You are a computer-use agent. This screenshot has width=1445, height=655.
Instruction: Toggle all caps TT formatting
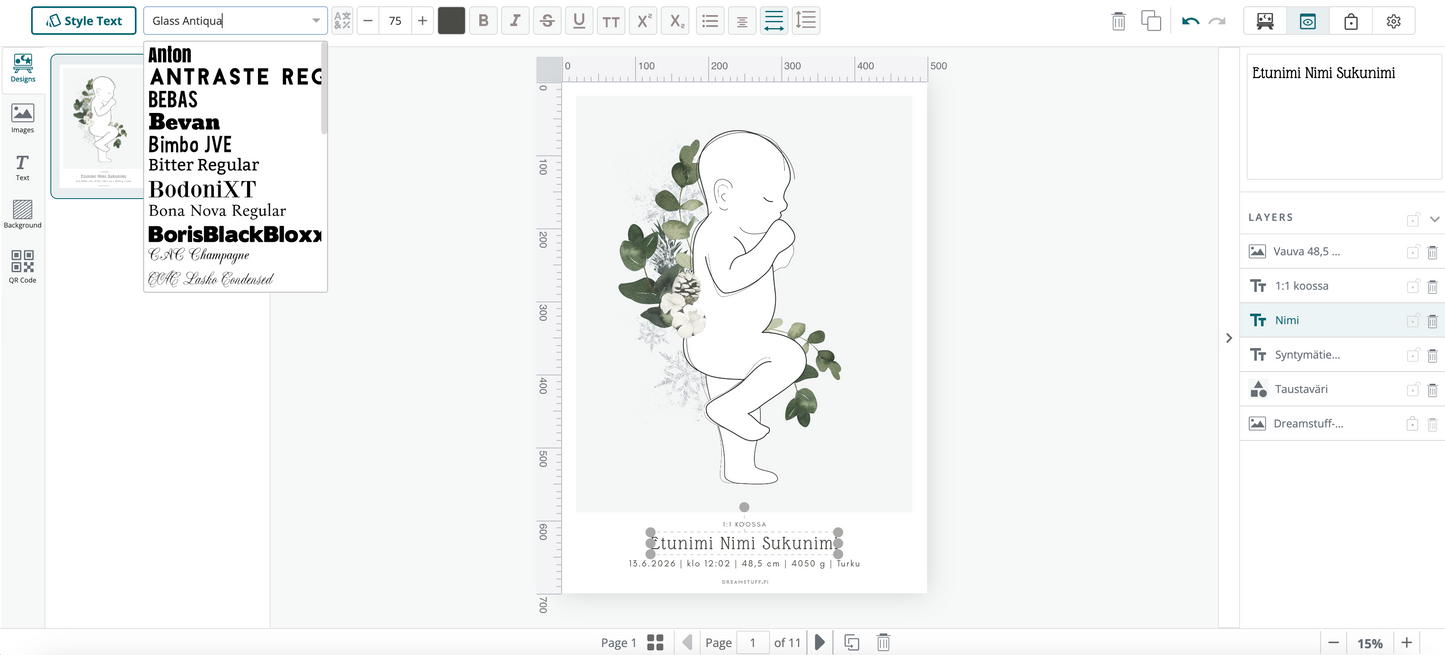coord(611,20)
